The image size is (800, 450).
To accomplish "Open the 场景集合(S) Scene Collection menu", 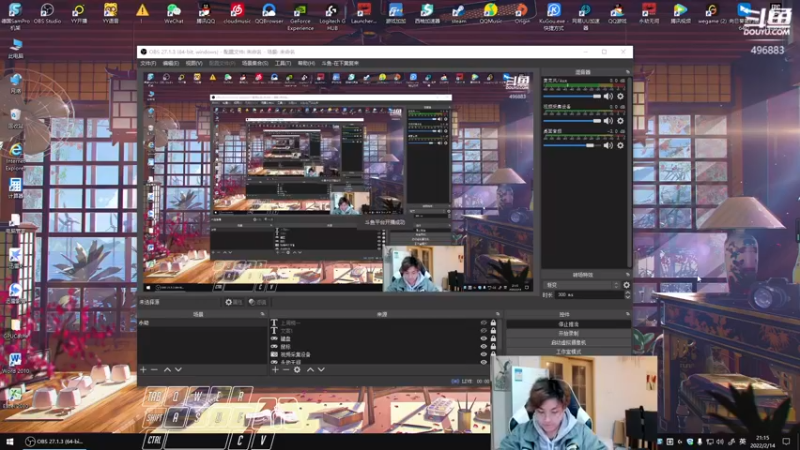I will click(255, 63).
